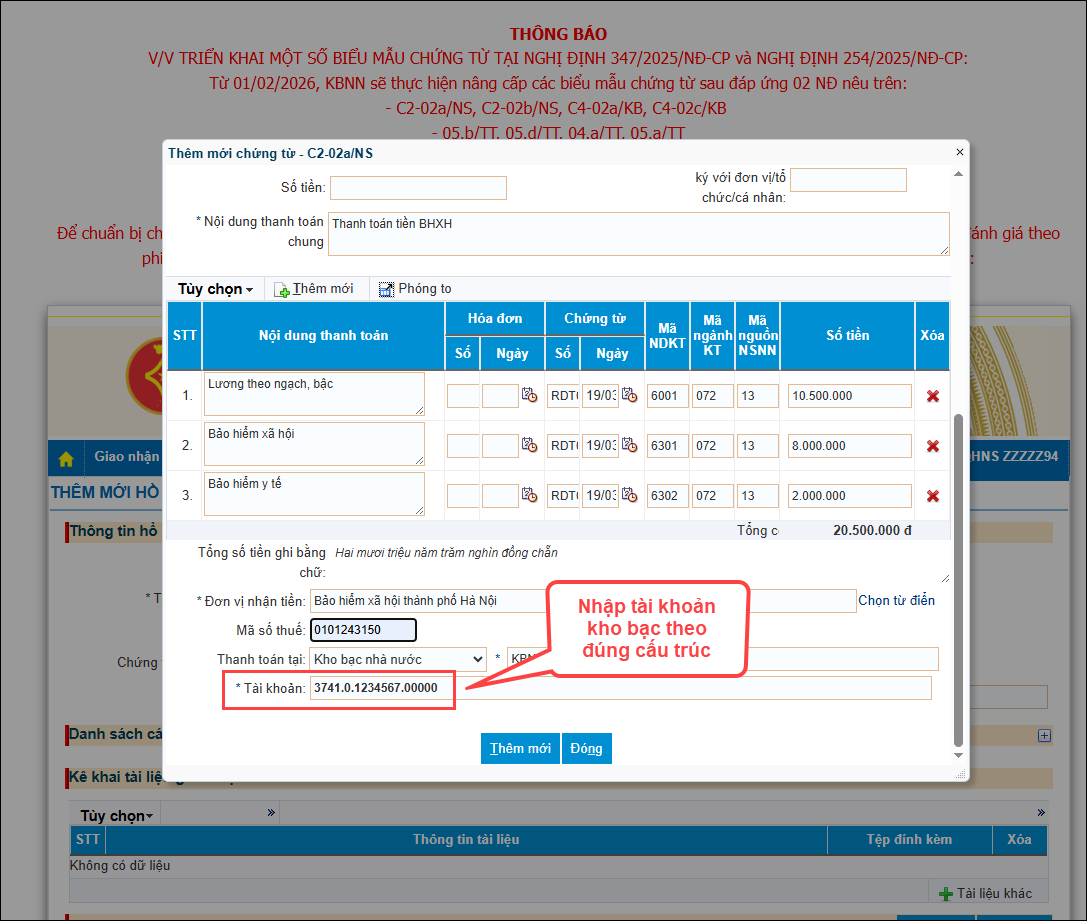1087x921 pixels.
Task: Delete row 1 'Lương theo ngạch, bậc'
Action: [x=932, y=396]
